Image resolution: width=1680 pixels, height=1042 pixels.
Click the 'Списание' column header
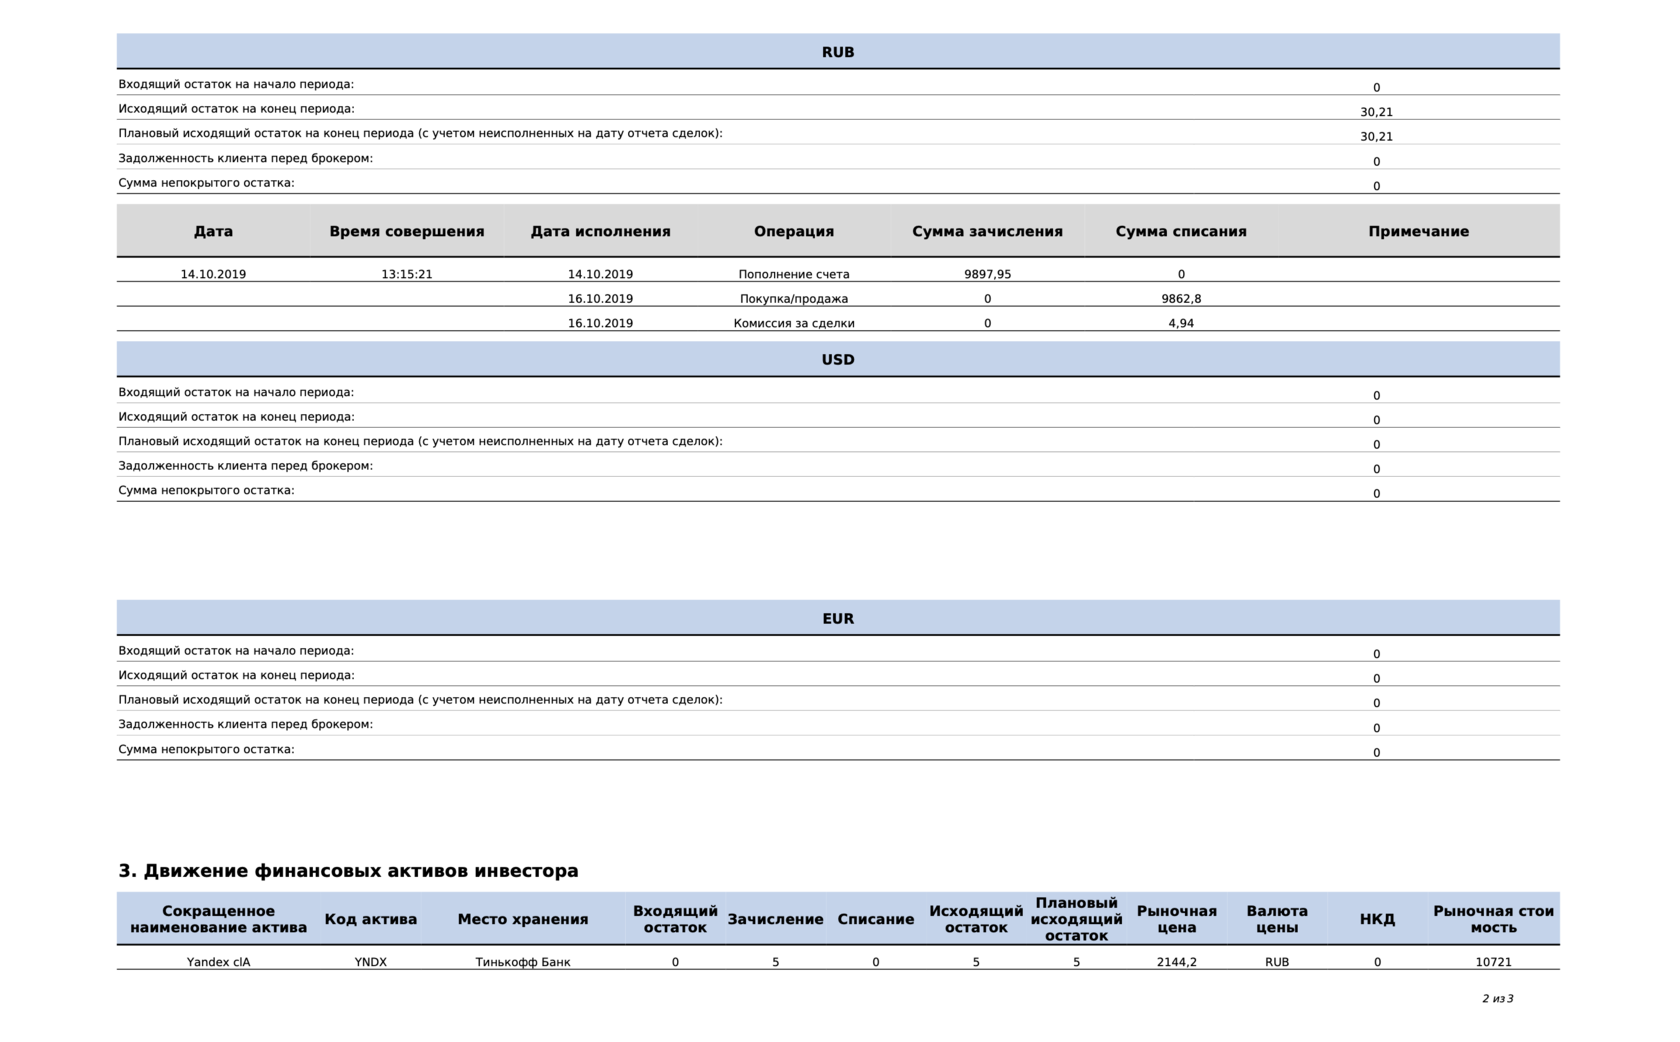click(x=876, y=919)
